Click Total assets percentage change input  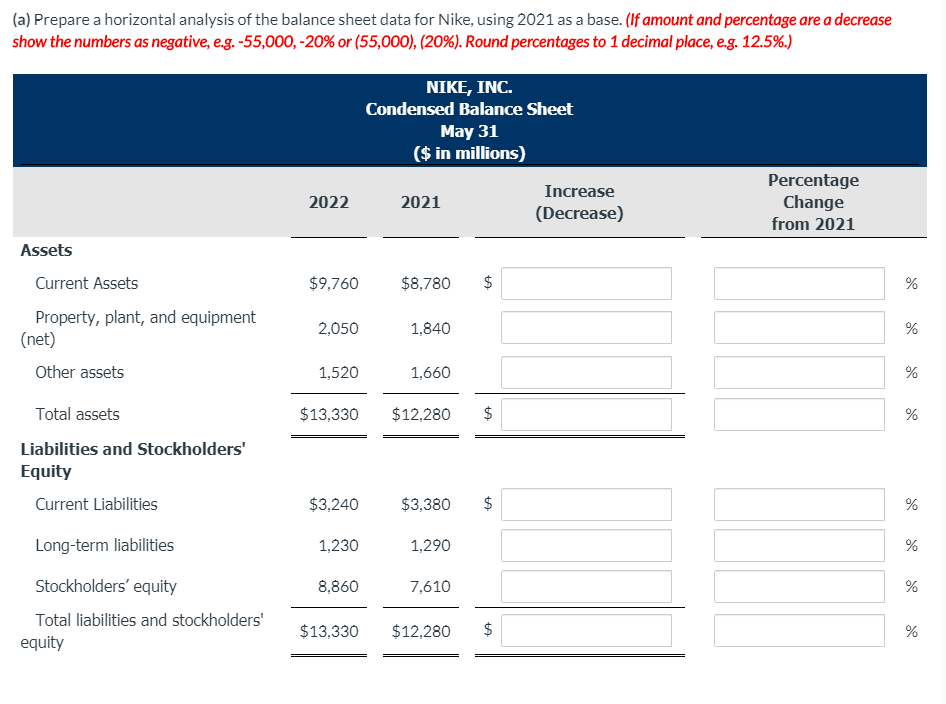[x=799, y=414]
